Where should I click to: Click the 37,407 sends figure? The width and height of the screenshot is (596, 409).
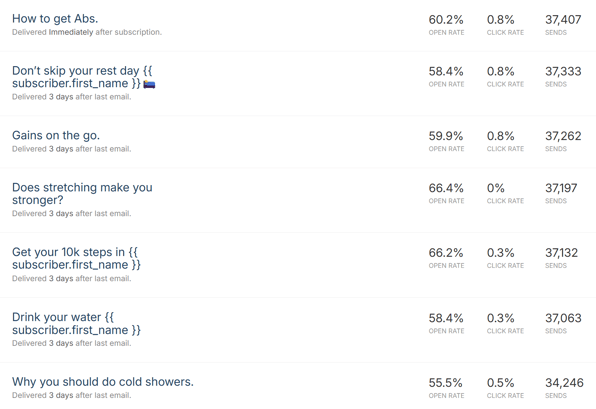[x=563, y=19]
